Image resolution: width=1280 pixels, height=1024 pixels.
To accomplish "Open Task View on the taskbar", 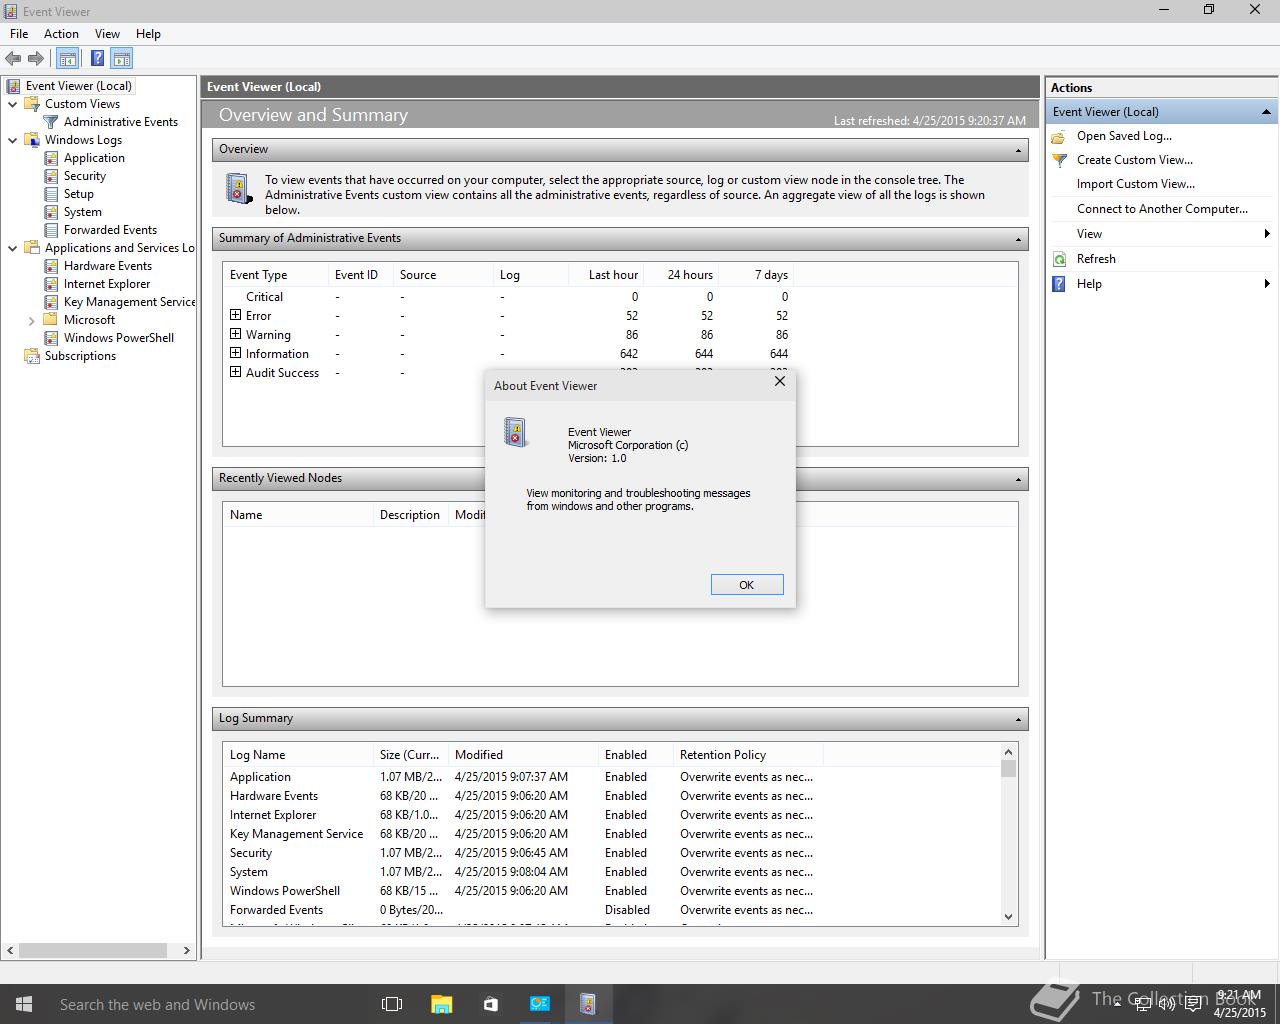I will (392, 1004).
